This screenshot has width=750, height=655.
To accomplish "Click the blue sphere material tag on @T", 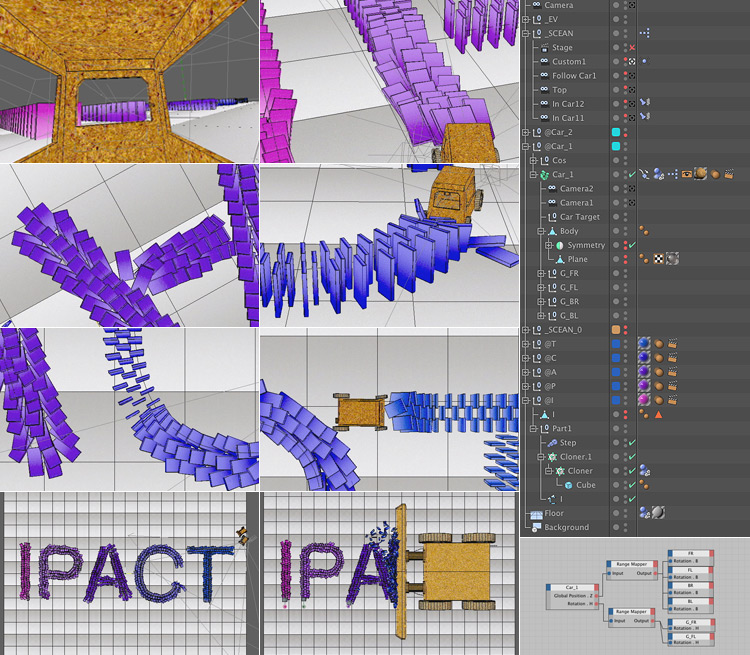I will click(644, 344).
